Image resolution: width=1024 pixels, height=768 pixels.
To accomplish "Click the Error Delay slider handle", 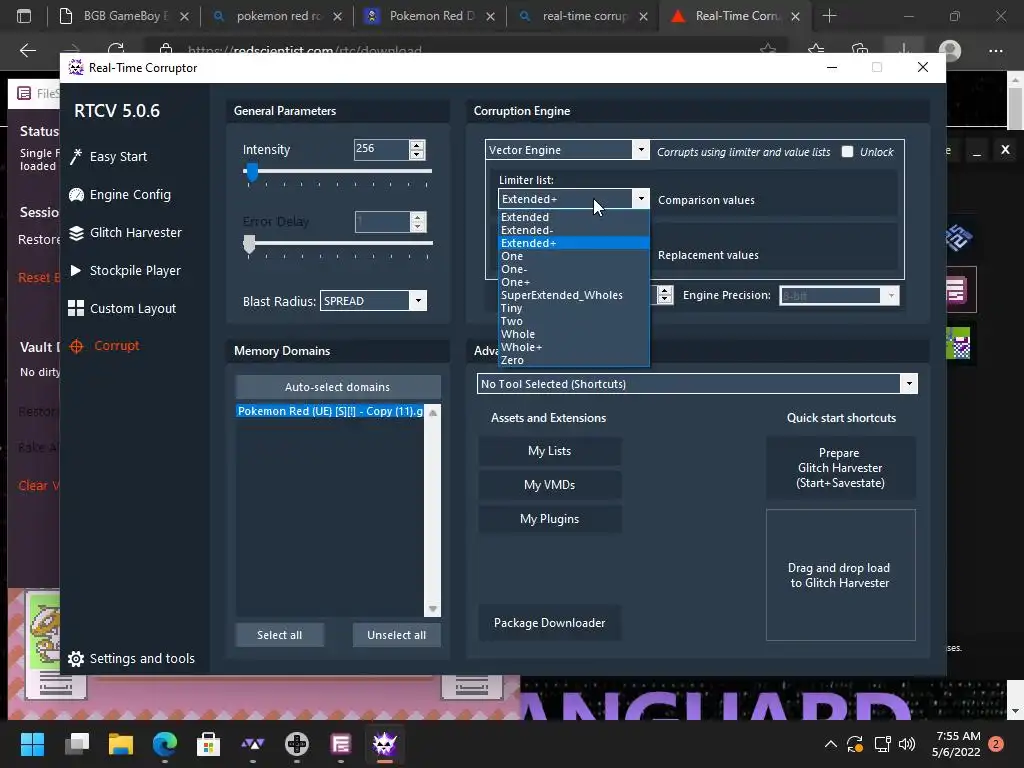I will pos(249,244).
